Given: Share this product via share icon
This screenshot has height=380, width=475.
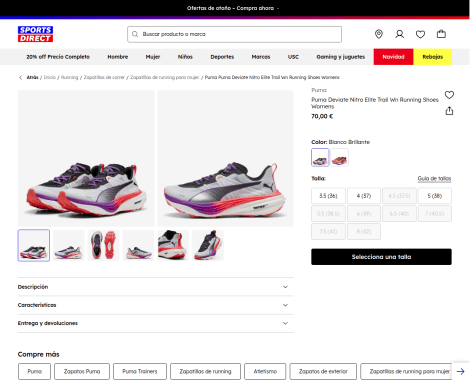Looking at the screenshot, I should 449,111.
